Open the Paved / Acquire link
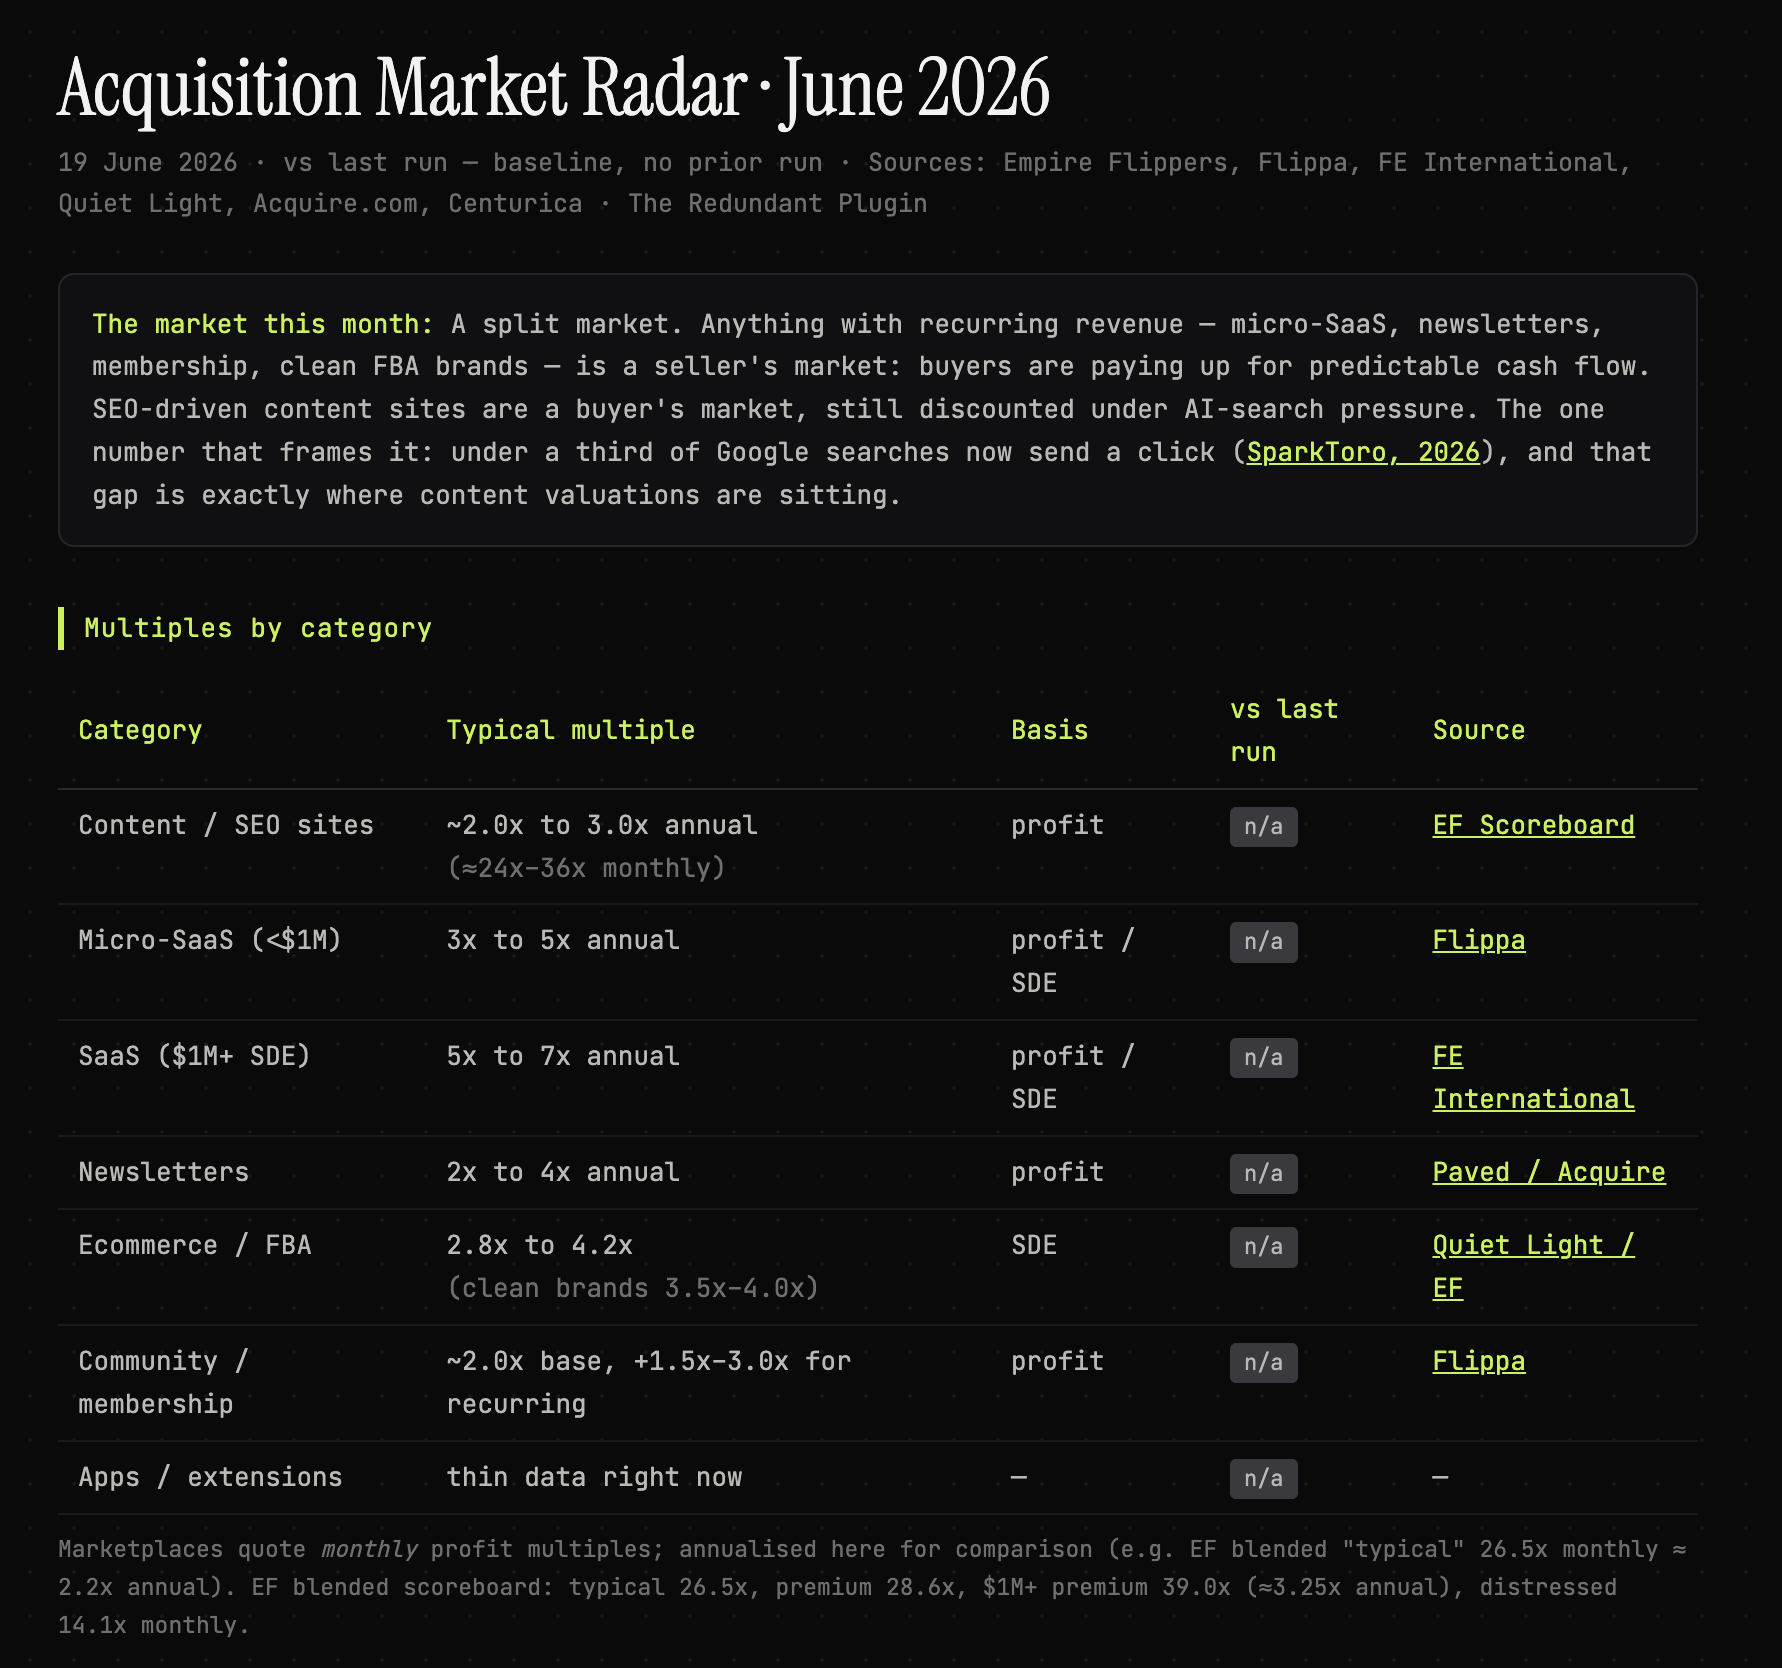The width and height of the screenshot is (1782, 1668). tap(1549, 1172)
